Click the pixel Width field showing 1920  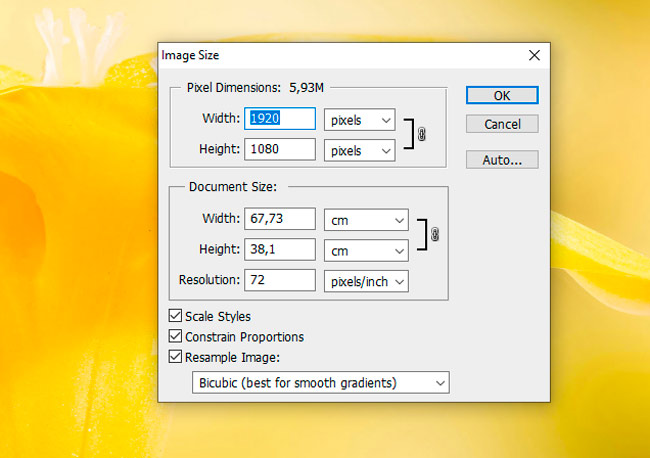(280, 120)
